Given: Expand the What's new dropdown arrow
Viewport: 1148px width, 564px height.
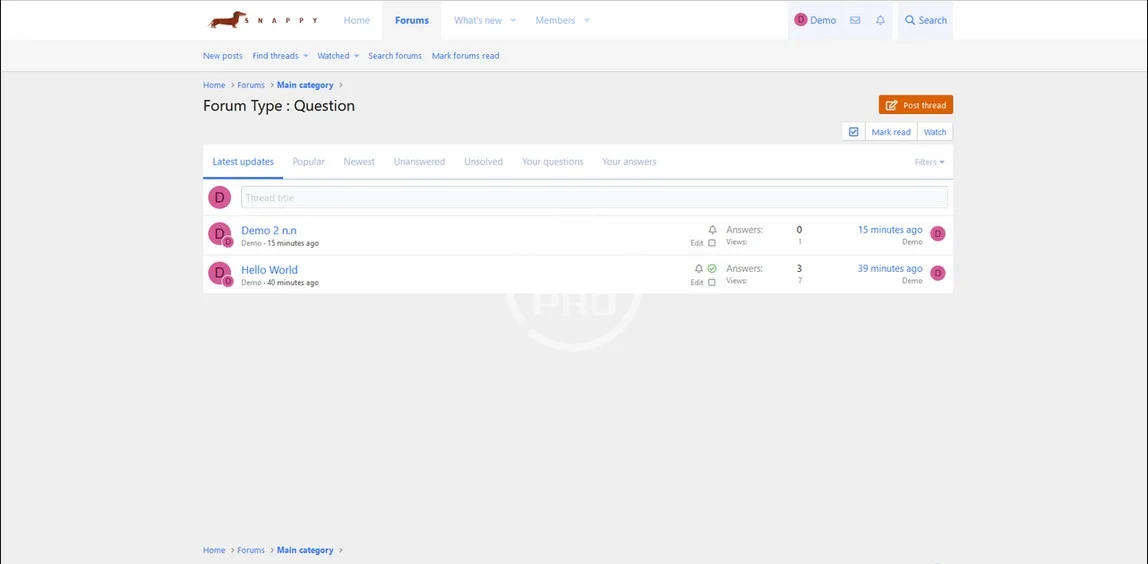Looking at the screenshot, I should click(x=513, y=20).
